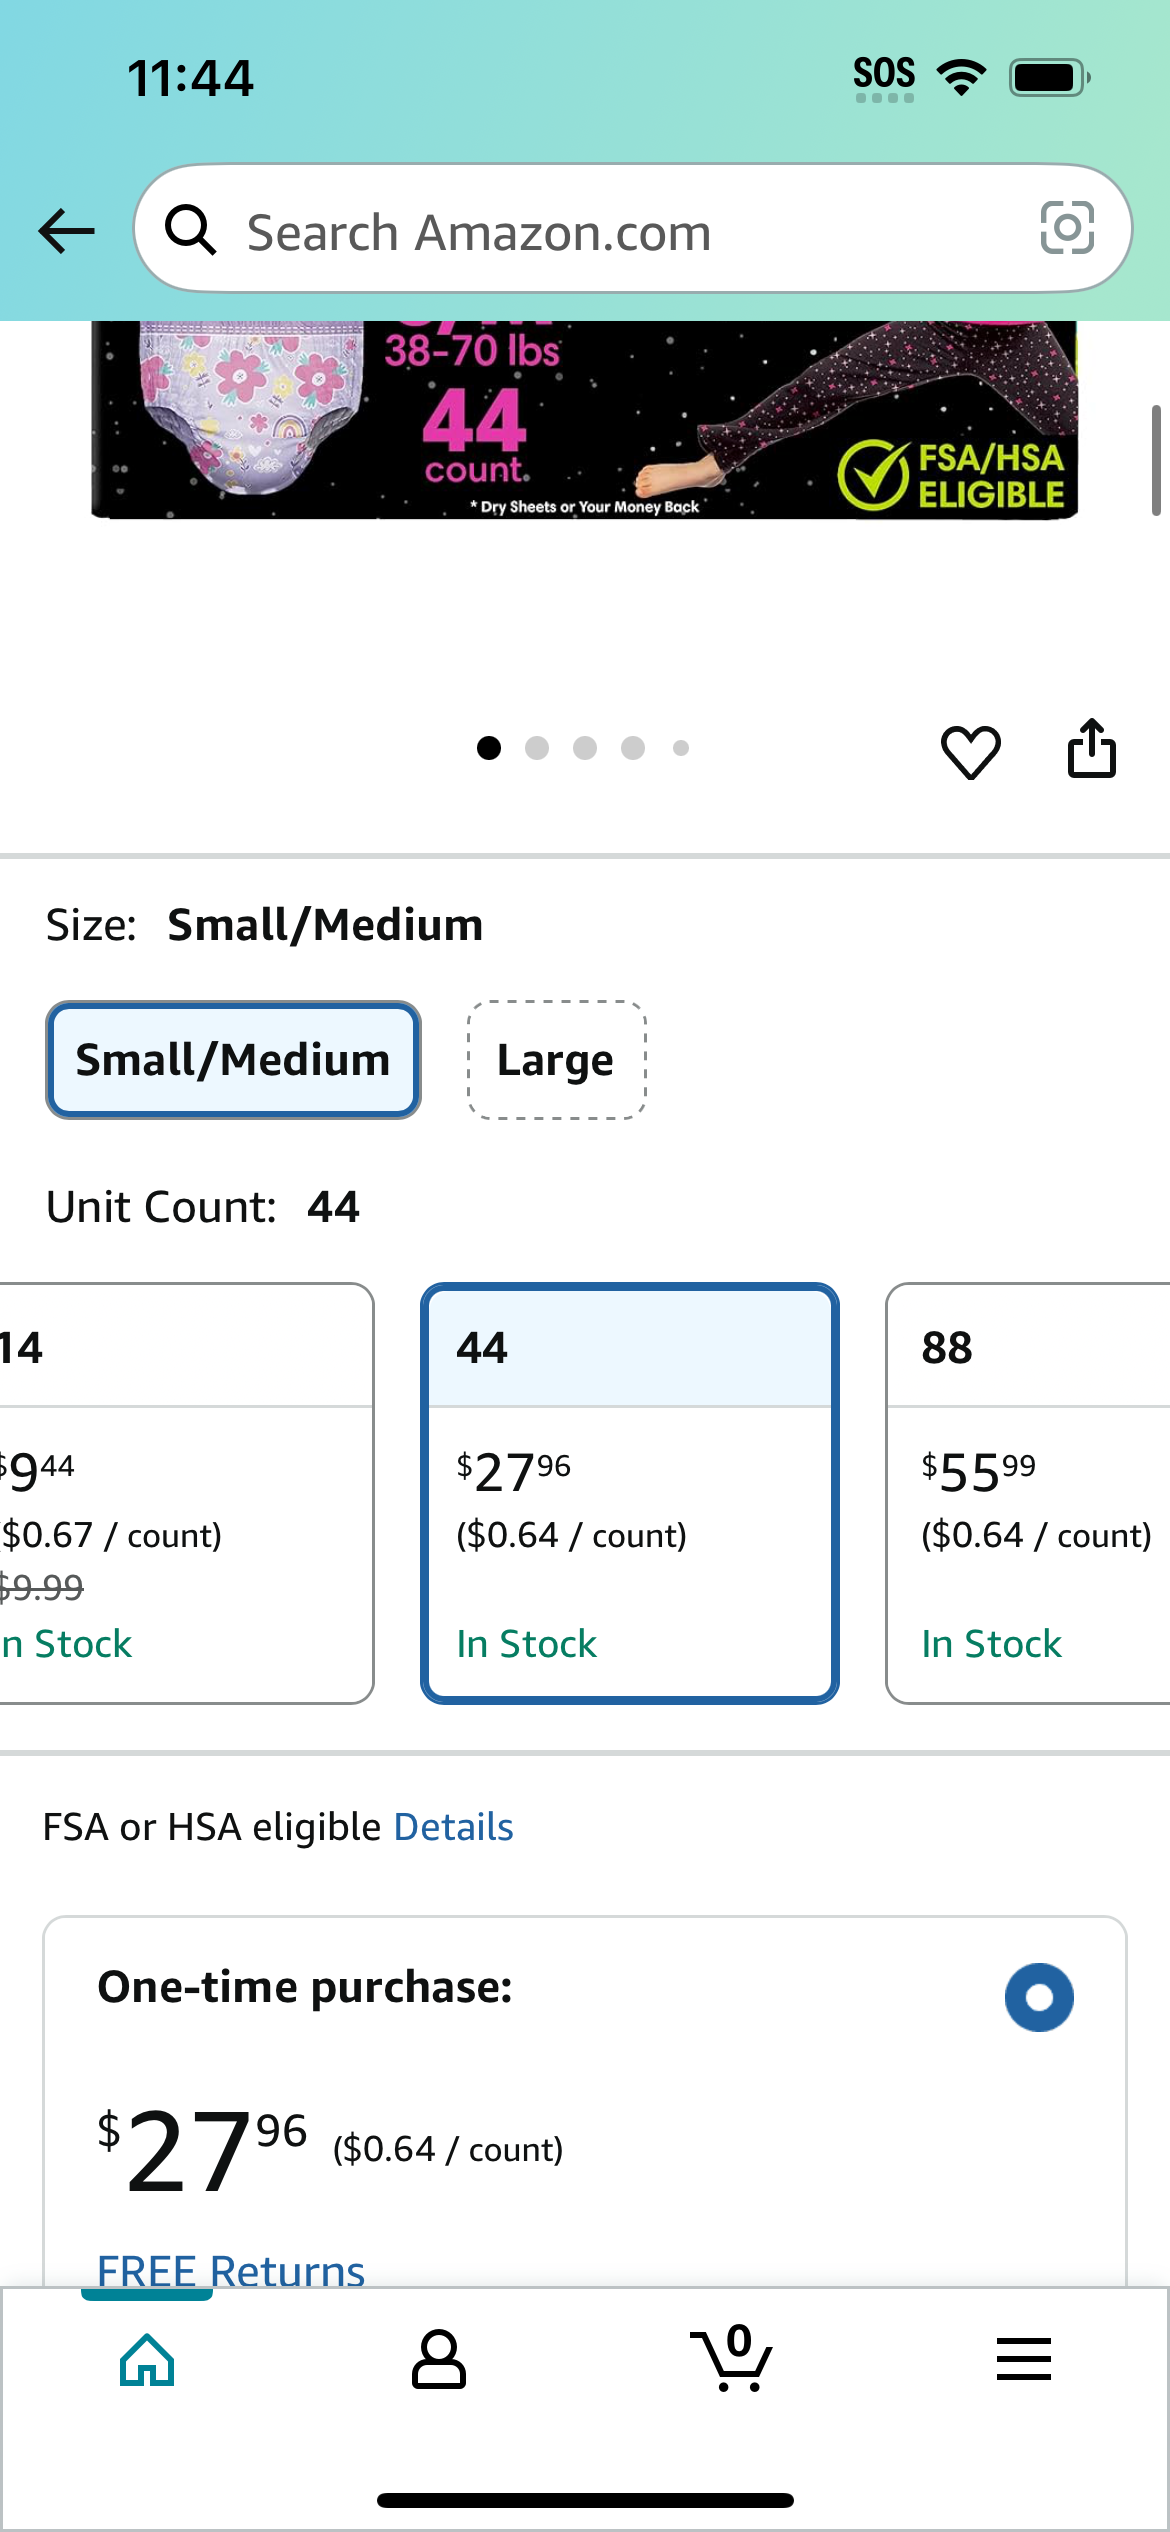The height and width of the screenshot is (2532, 1170).
Task: Open FSA or HSA Details link
Action: 453,1827
